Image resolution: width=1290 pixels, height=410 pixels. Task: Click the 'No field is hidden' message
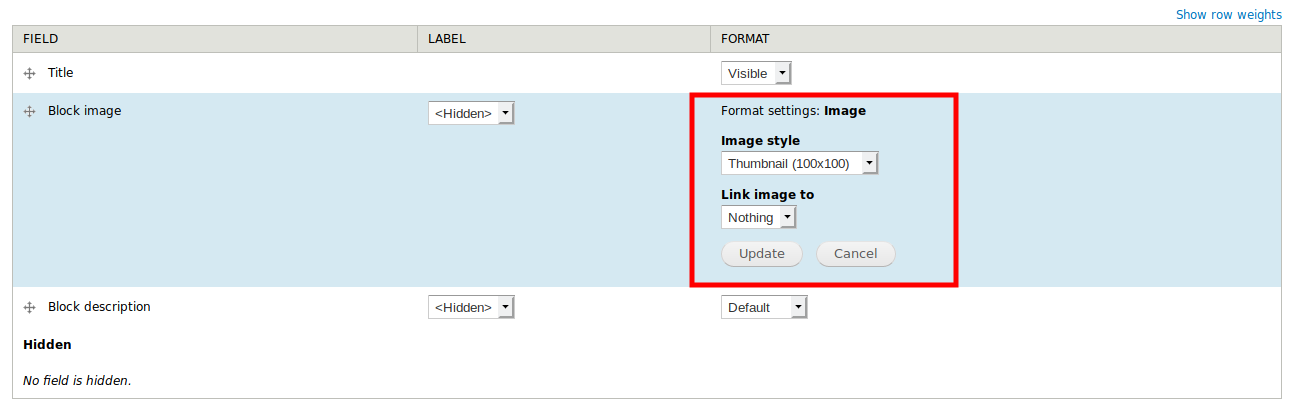coord(77,380)
